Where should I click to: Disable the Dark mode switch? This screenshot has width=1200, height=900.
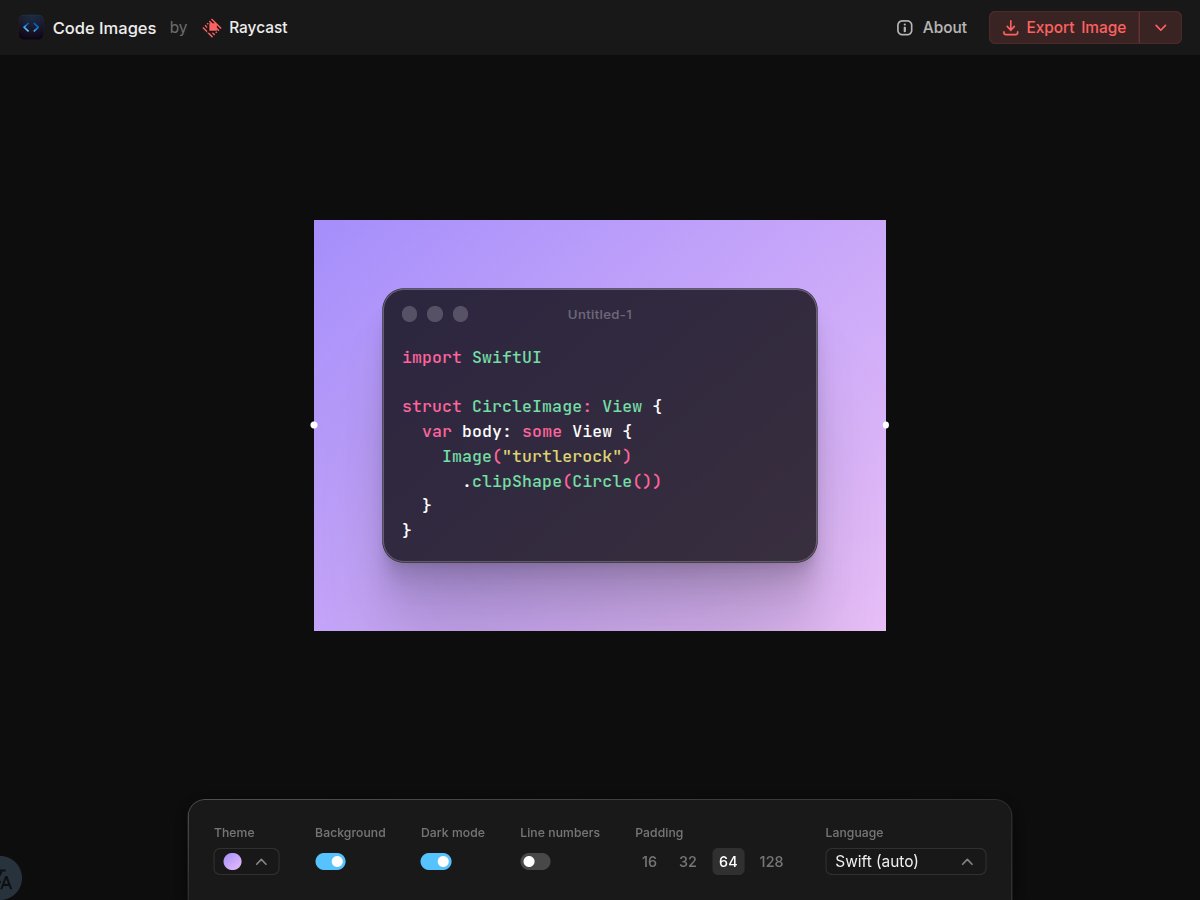436,861
